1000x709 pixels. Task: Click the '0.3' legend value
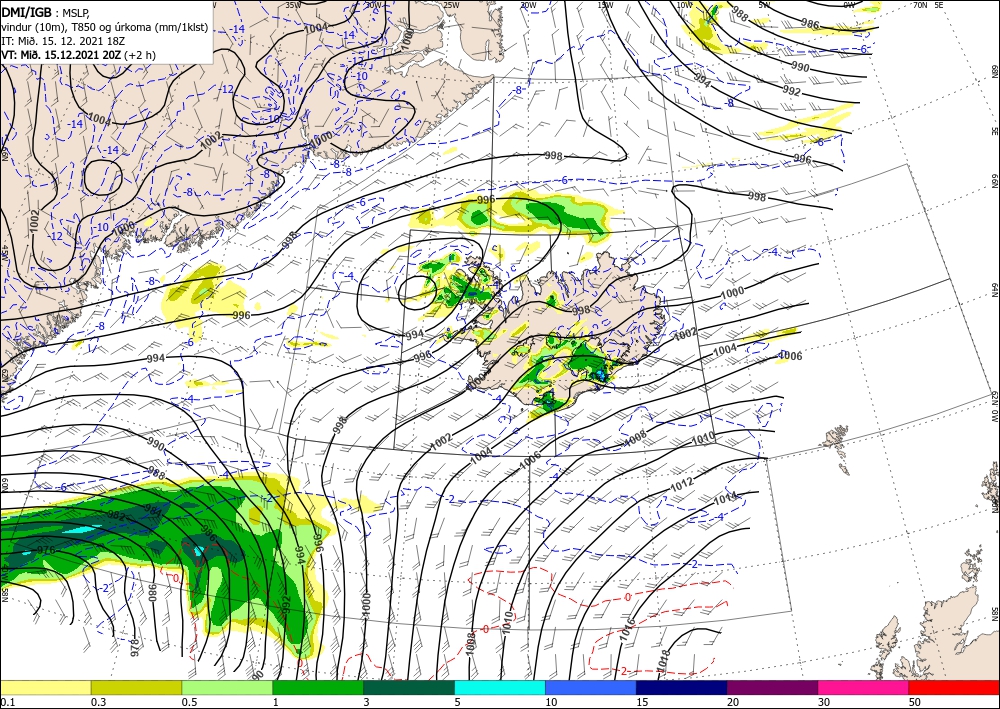(x=98, y=702)
